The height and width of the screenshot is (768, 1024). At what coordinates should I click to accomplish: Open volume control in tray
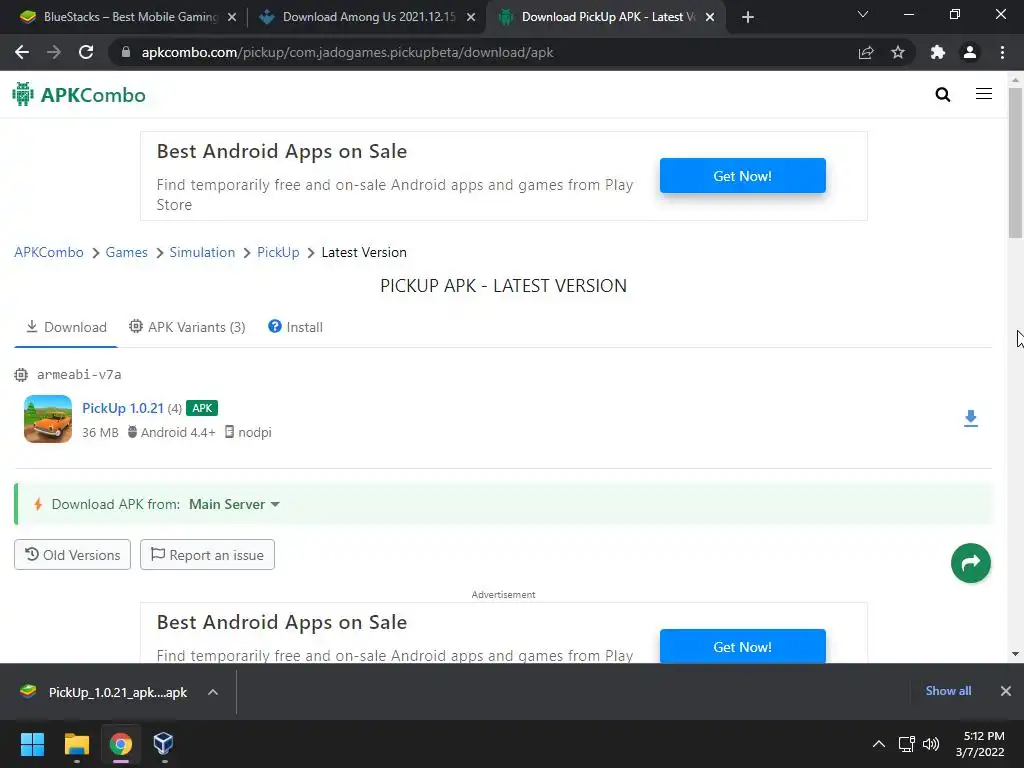[931, 744]
